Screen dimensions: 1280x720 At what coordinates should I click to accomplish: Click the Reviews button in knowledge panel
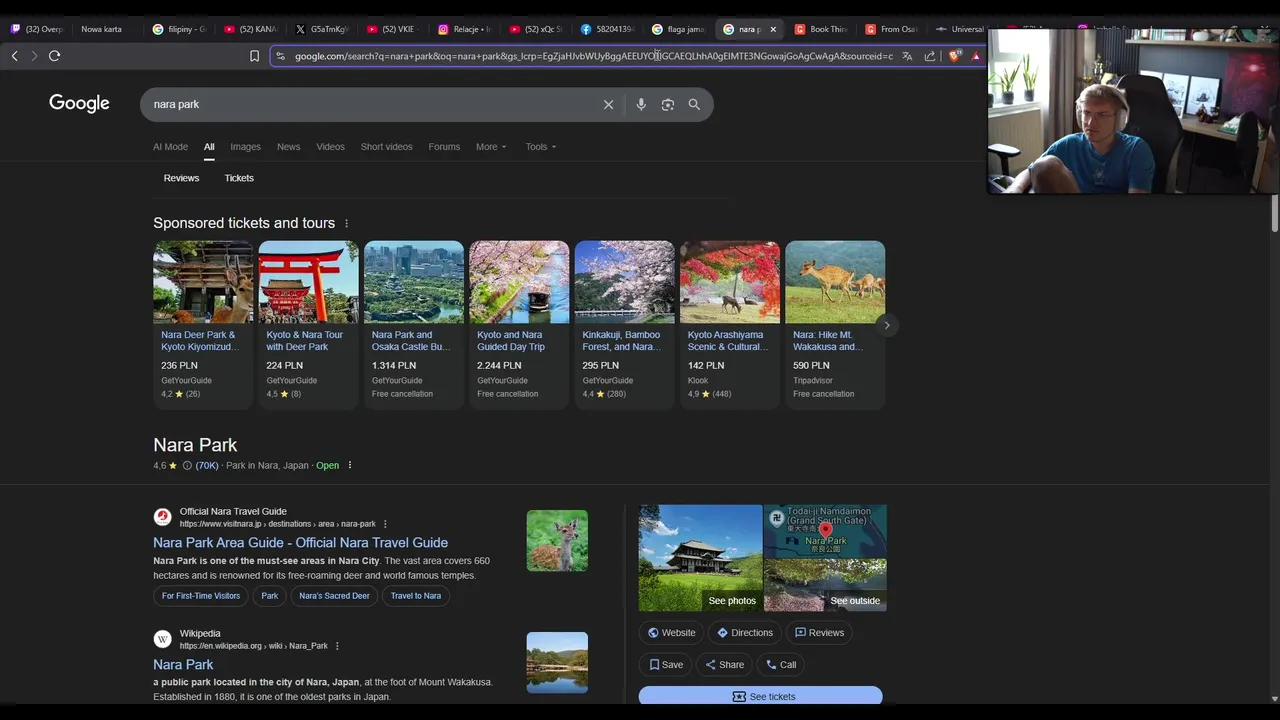click(819, 633)
